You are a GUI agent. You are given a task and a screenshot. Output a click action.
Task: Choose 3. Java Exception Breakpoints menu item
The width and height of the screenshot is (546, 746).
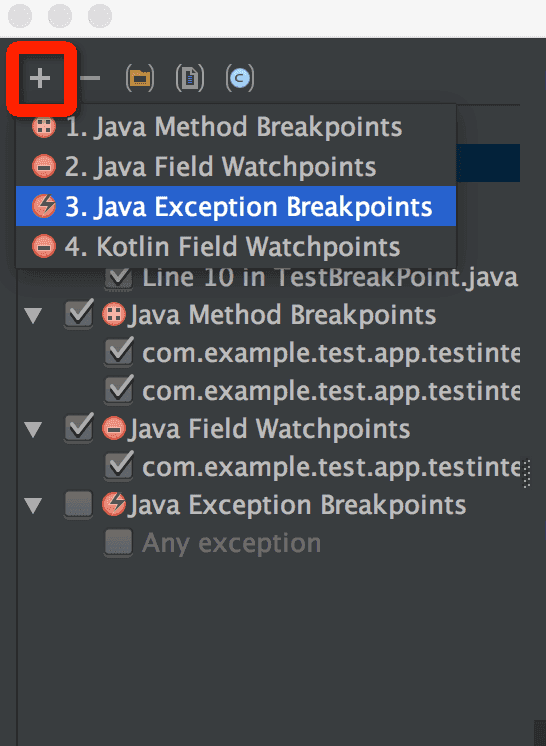(x=236, y=206)
